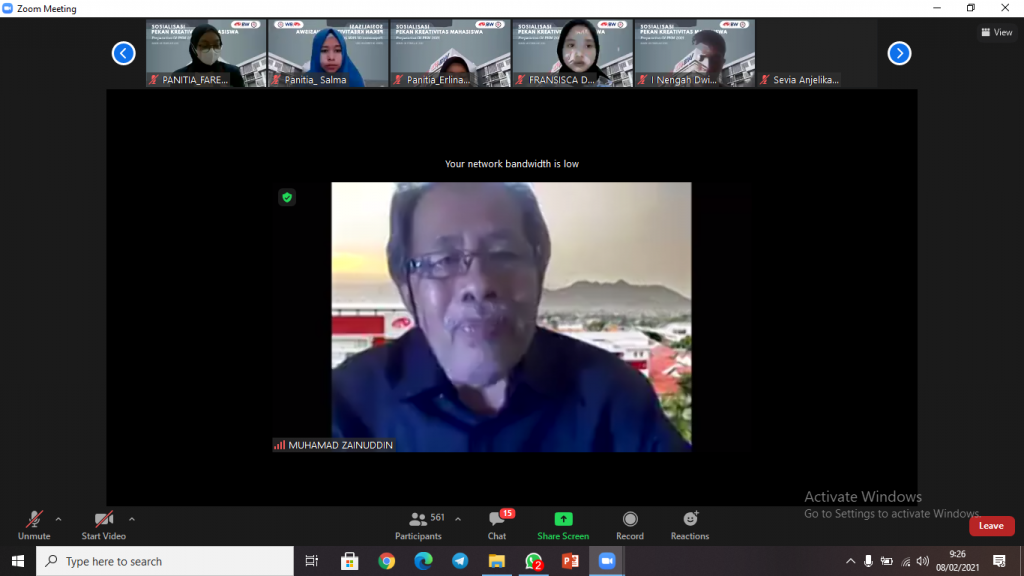1024x576 pixels.
Task: Unmute the microphone
Action: tap(34, 525)
